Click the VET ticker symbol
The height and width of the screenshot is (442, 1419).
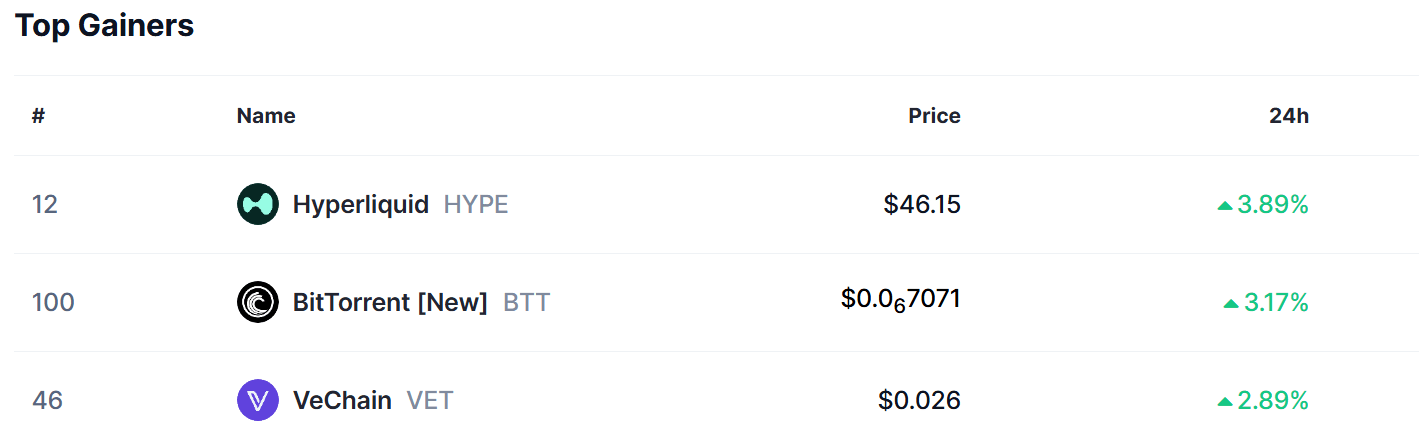[x=430, y=400]
